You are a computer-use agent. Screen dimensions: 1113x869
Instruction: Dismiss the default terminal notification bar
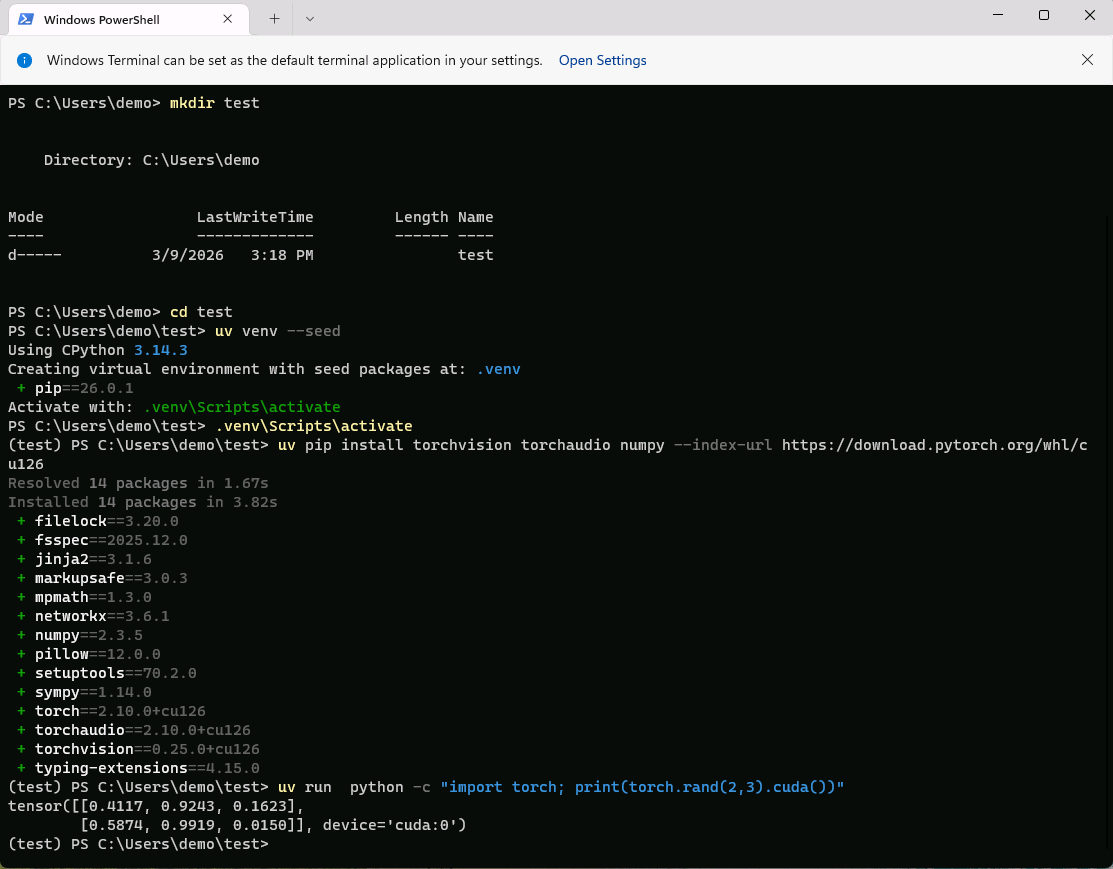[1087, 60]
